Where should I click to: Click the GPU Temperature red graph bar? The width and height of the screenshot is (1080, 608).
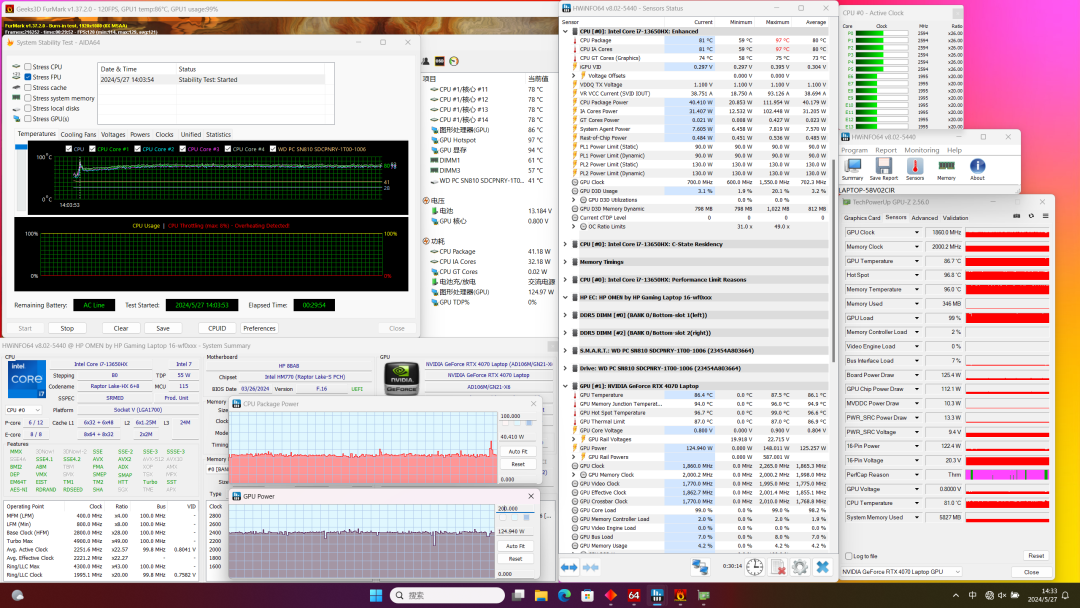point(1006,260)
